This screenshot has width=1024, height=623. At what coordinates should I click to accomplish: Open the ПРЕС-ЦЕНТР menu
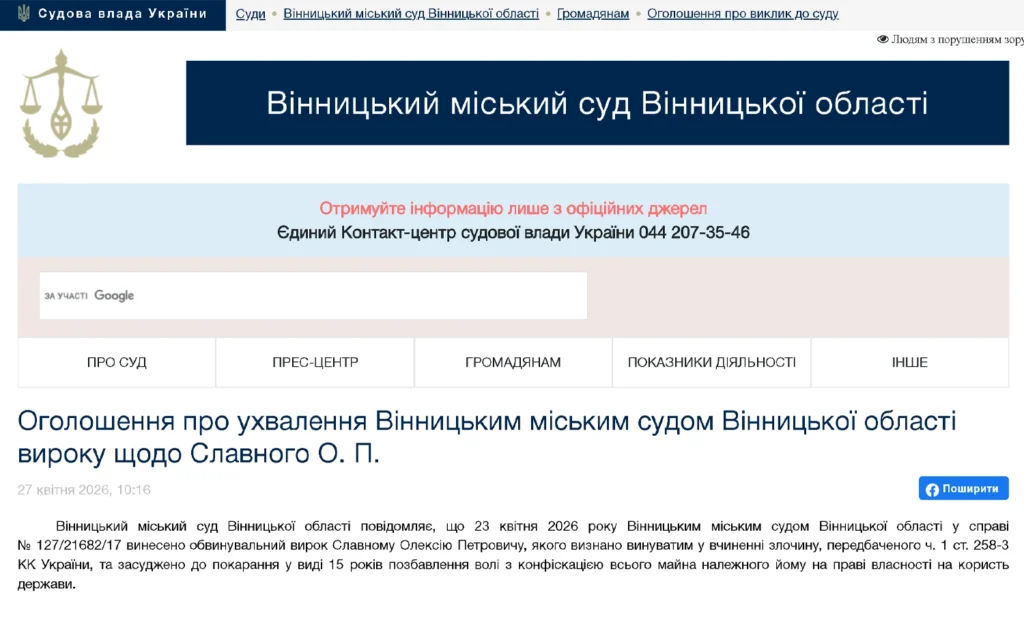click(x=315, y=362)
